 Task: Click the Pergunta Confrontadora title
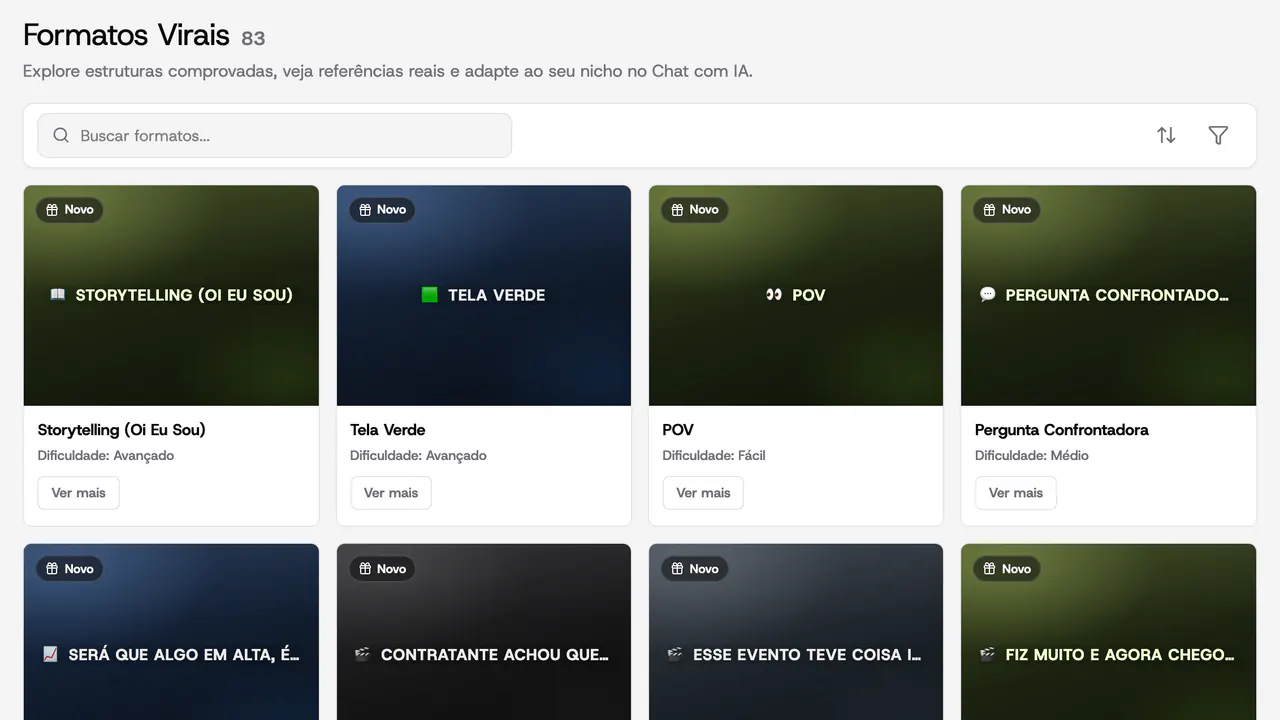click(x=1062, y=430)
